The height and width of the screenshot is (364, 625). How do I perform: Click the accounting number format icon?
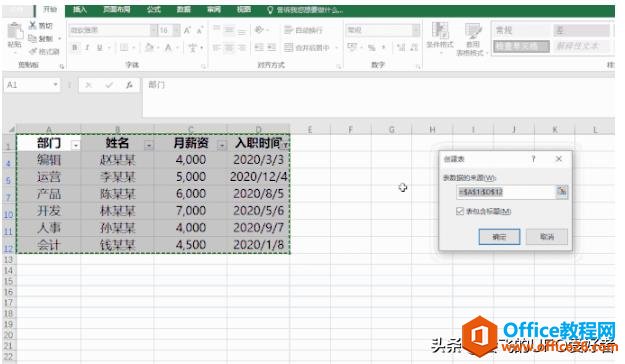[352, 47]
